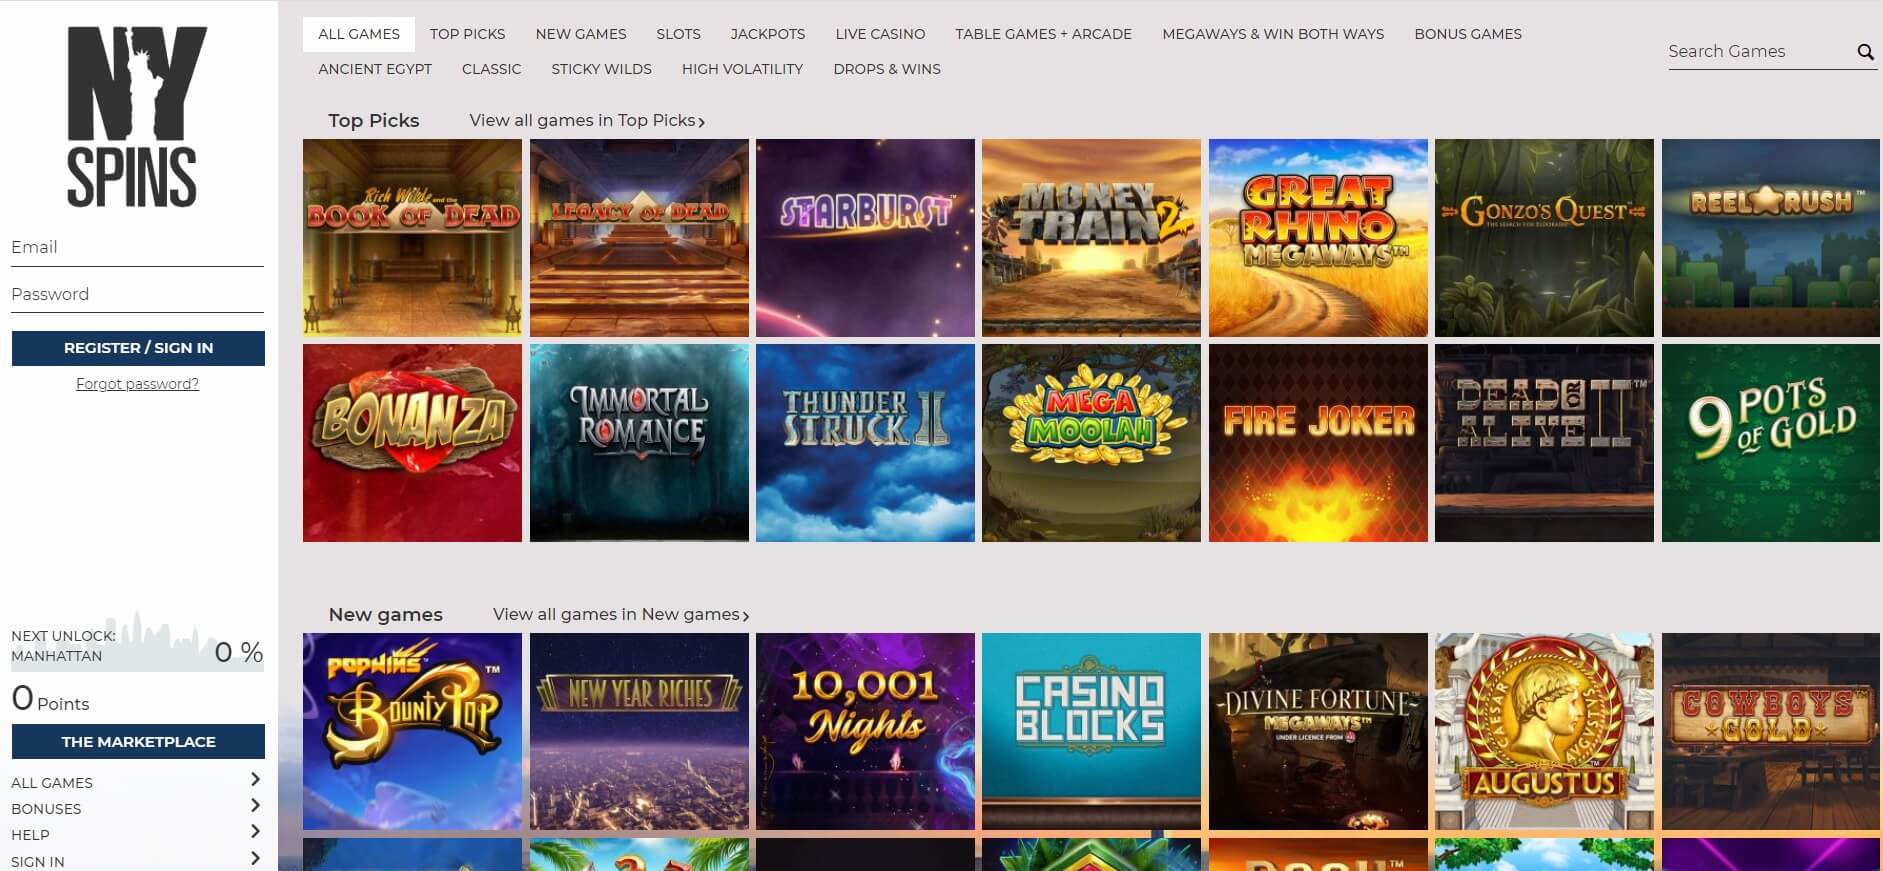This screenshot has height=871, width=1883.
Task: Open the Sticky Wilds category
Action: pyautogui.click(x=601, y=69)
